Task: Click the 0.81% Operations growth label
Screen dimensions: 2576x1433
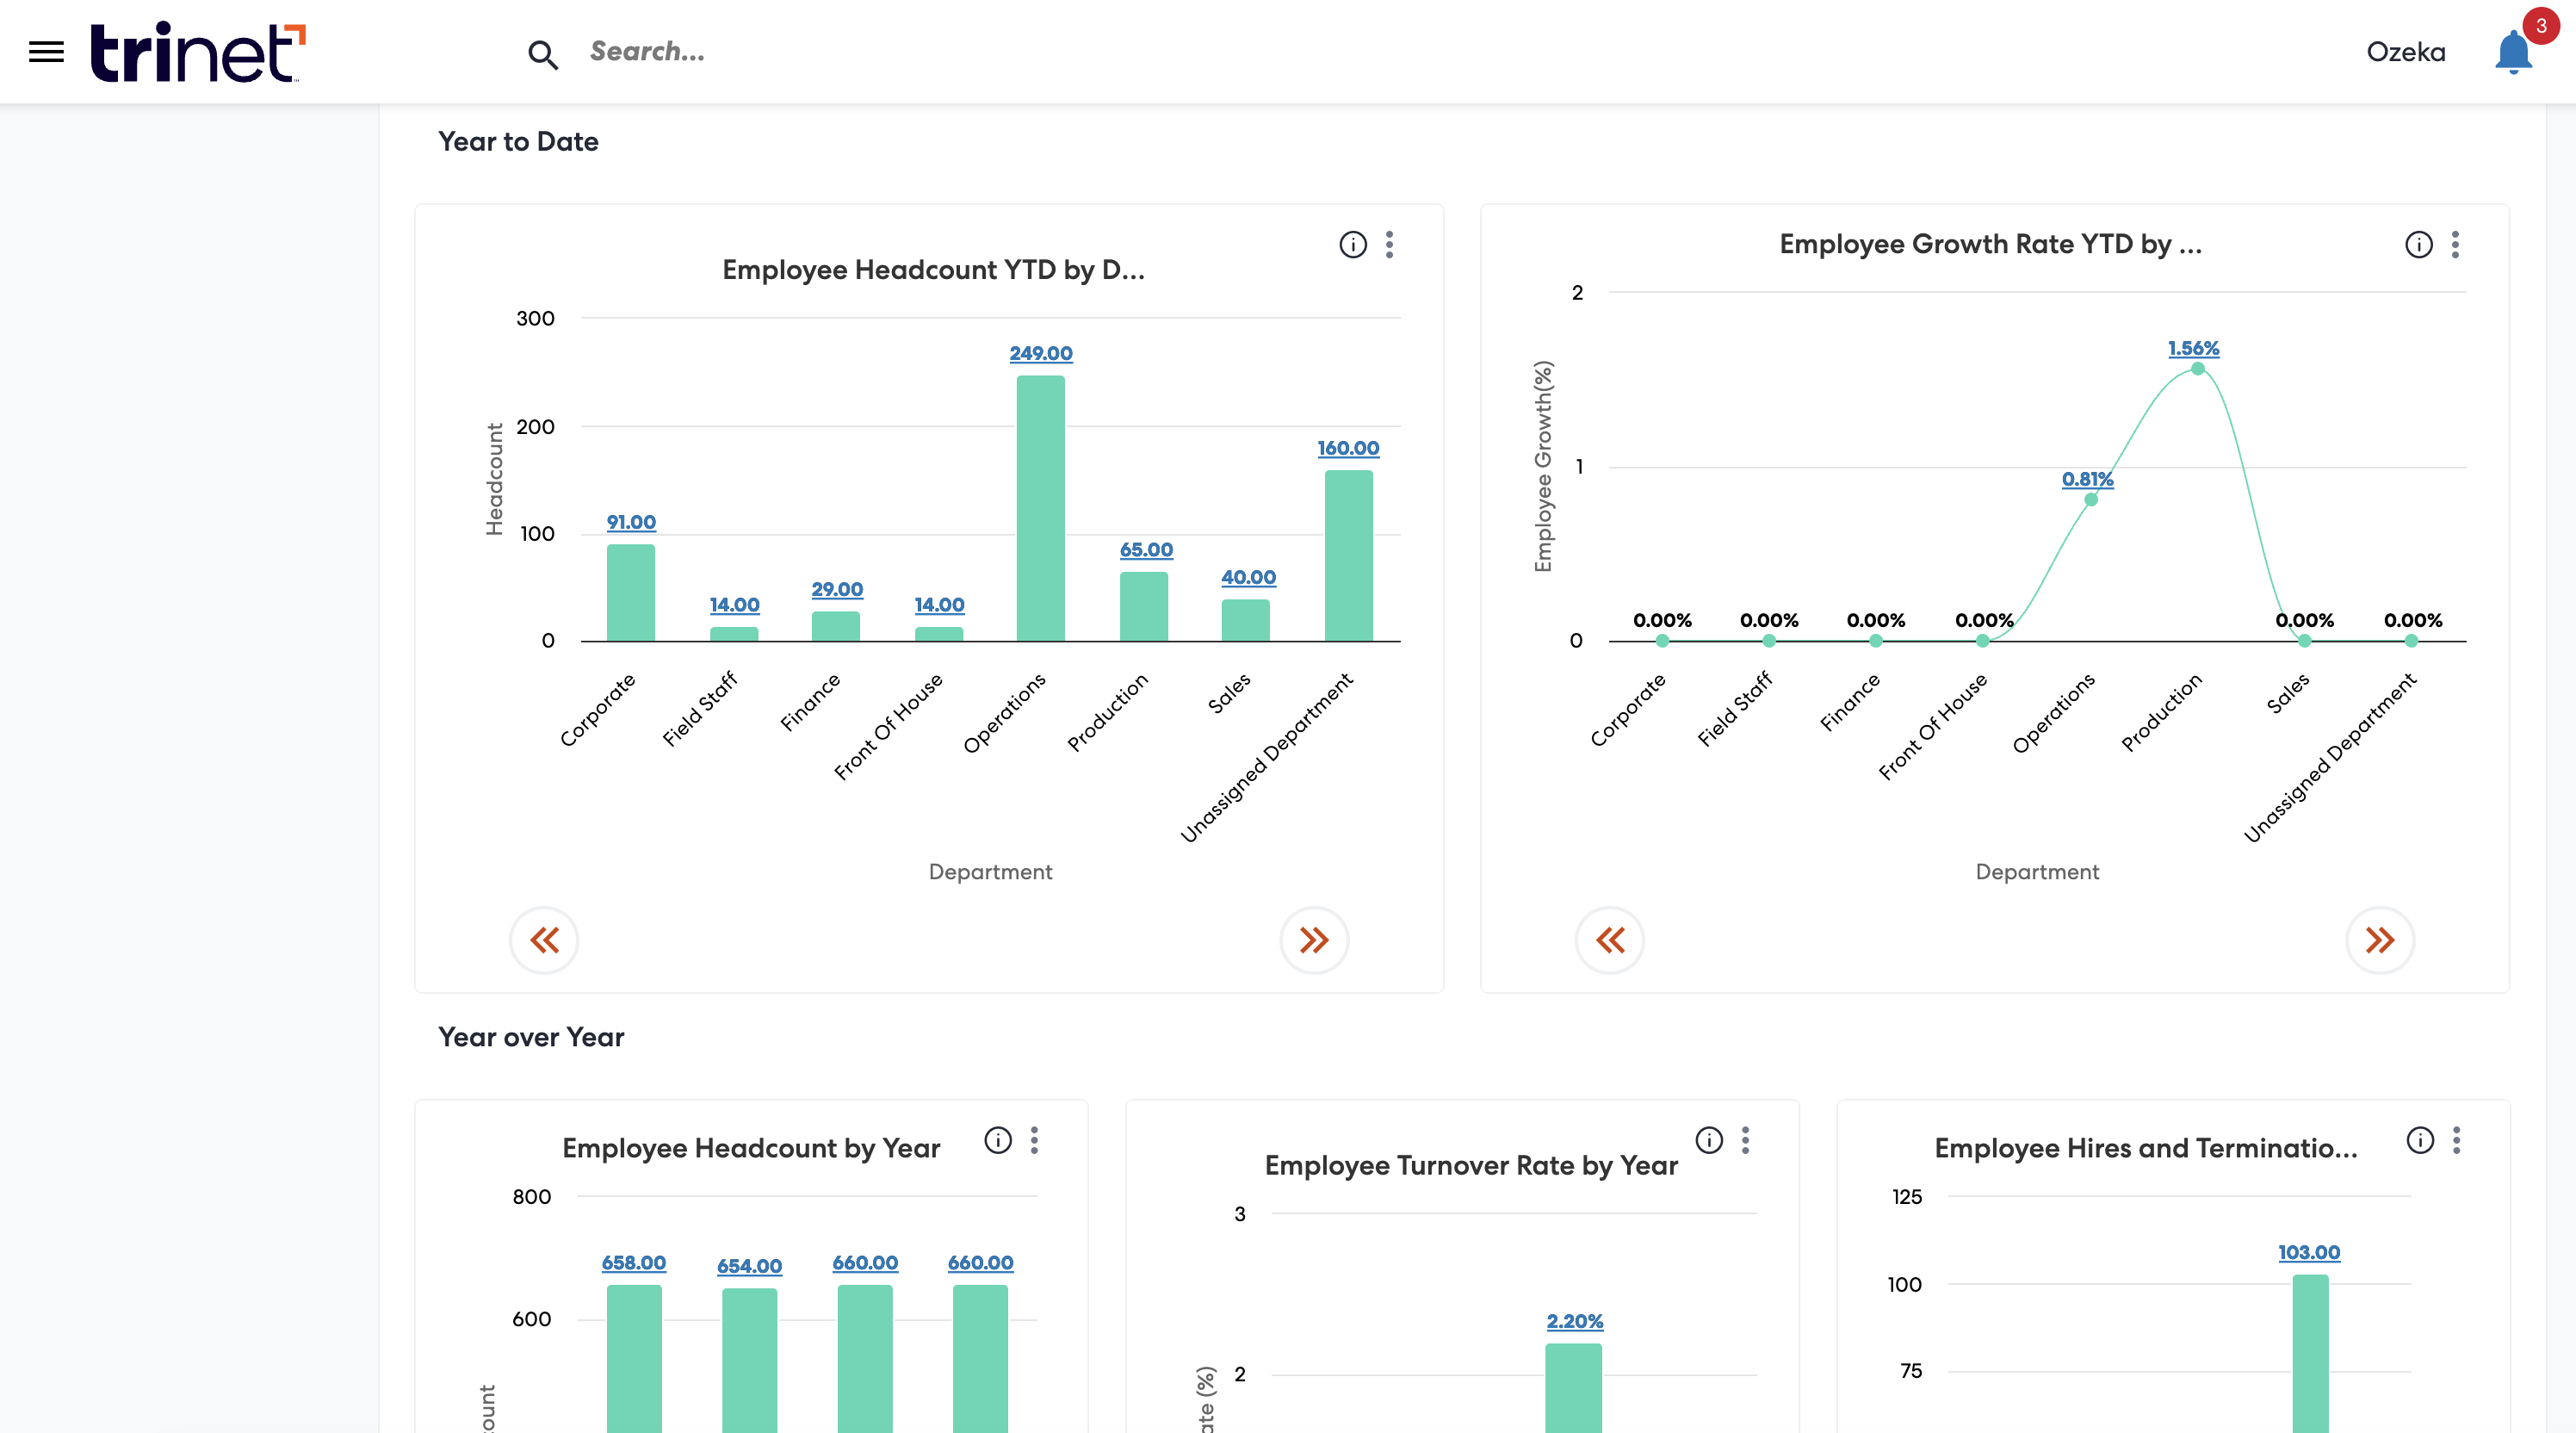Action: click(x=2087, y=479)
